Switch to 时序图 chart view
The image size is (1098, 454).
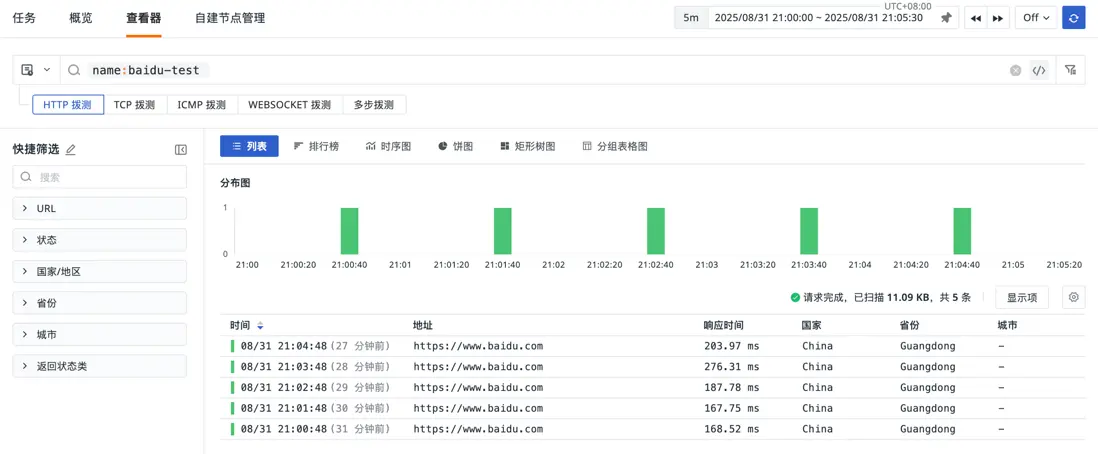[x=388, y=146]
